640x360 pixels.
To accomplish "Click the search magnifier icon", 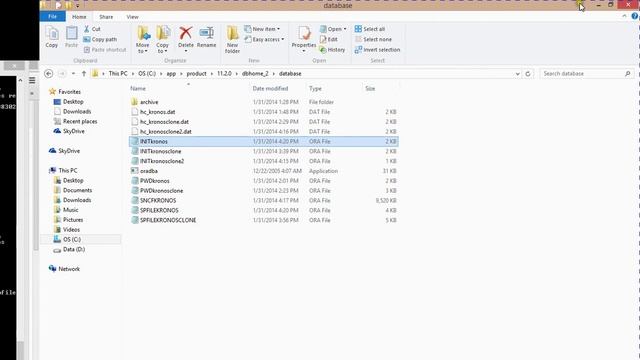I will 628,74.
